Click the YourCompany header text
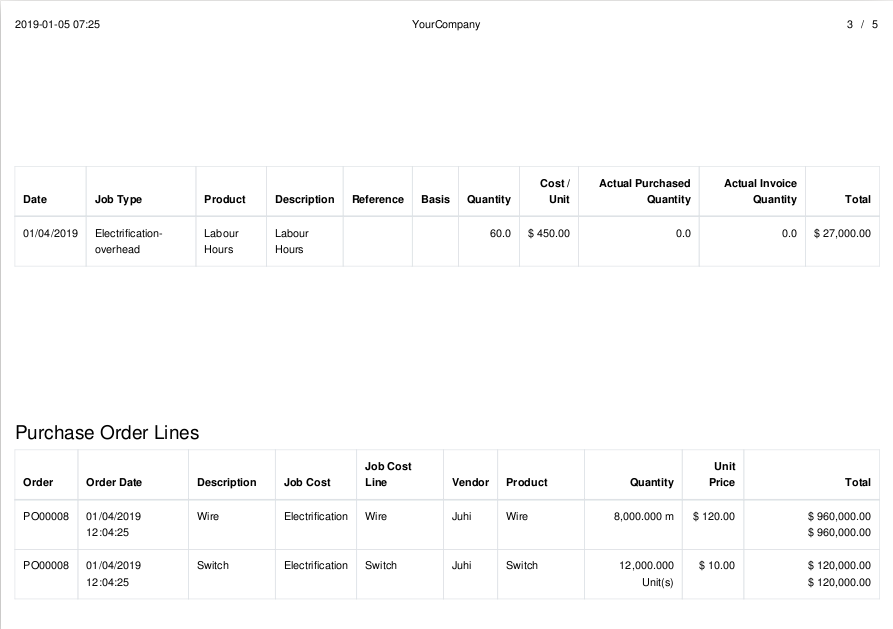This screenshot has height=629, width=893. point(446,24)
